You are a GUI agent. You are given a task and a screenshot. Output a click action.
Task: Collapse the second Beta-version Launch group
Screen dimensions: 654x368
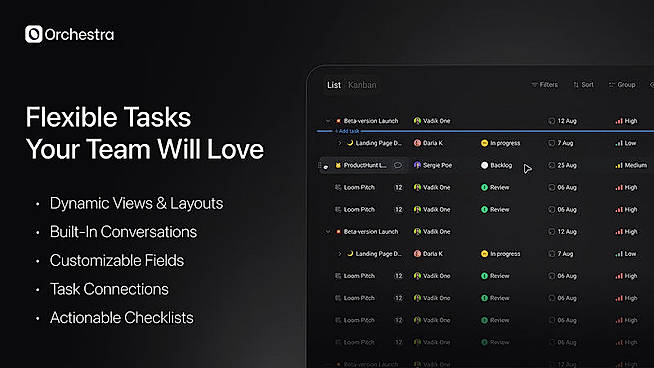(x=328, y=232)
